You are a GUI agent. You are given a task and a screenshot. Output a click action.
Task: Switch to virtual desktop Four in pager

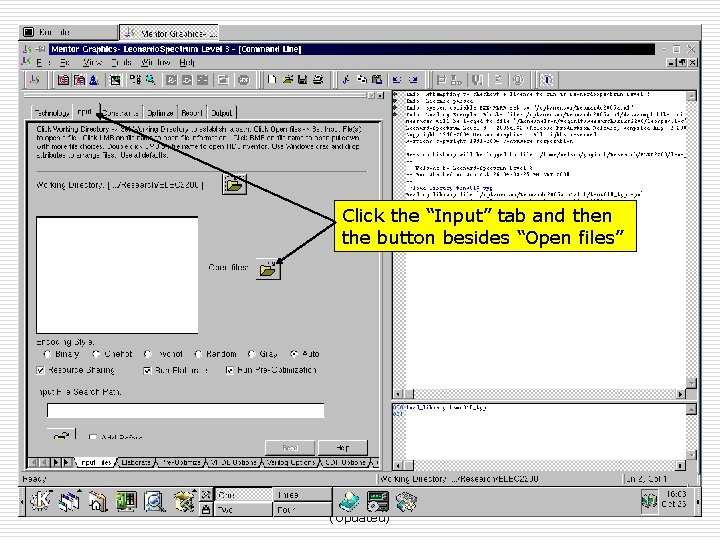tap(303, 509)
